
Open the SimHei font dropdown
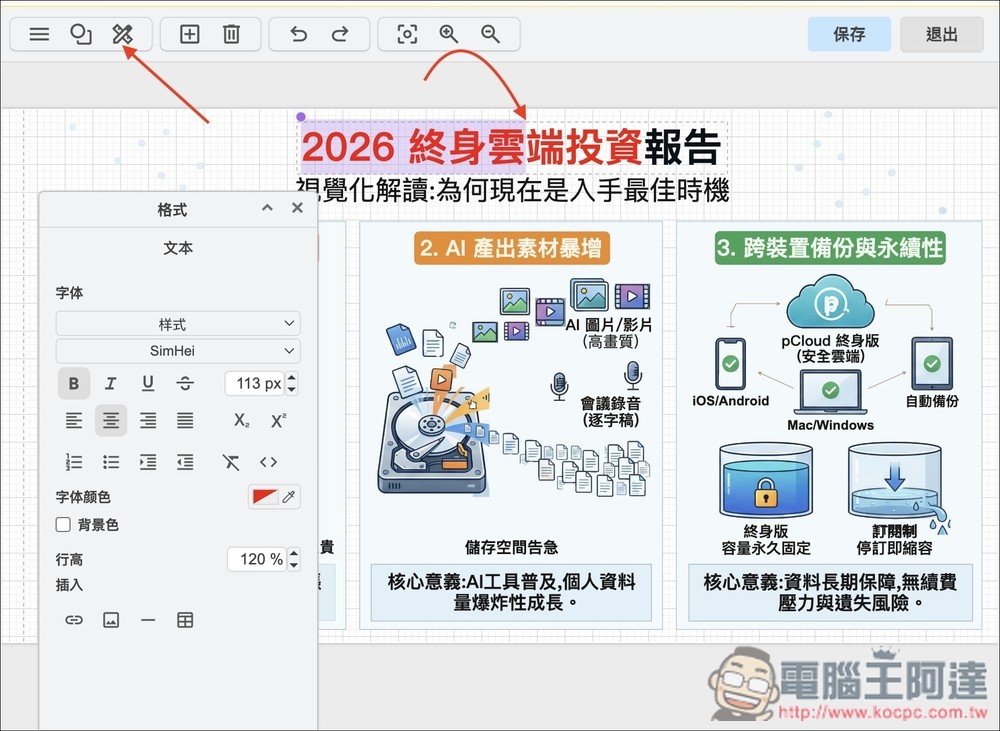[178, 351]
